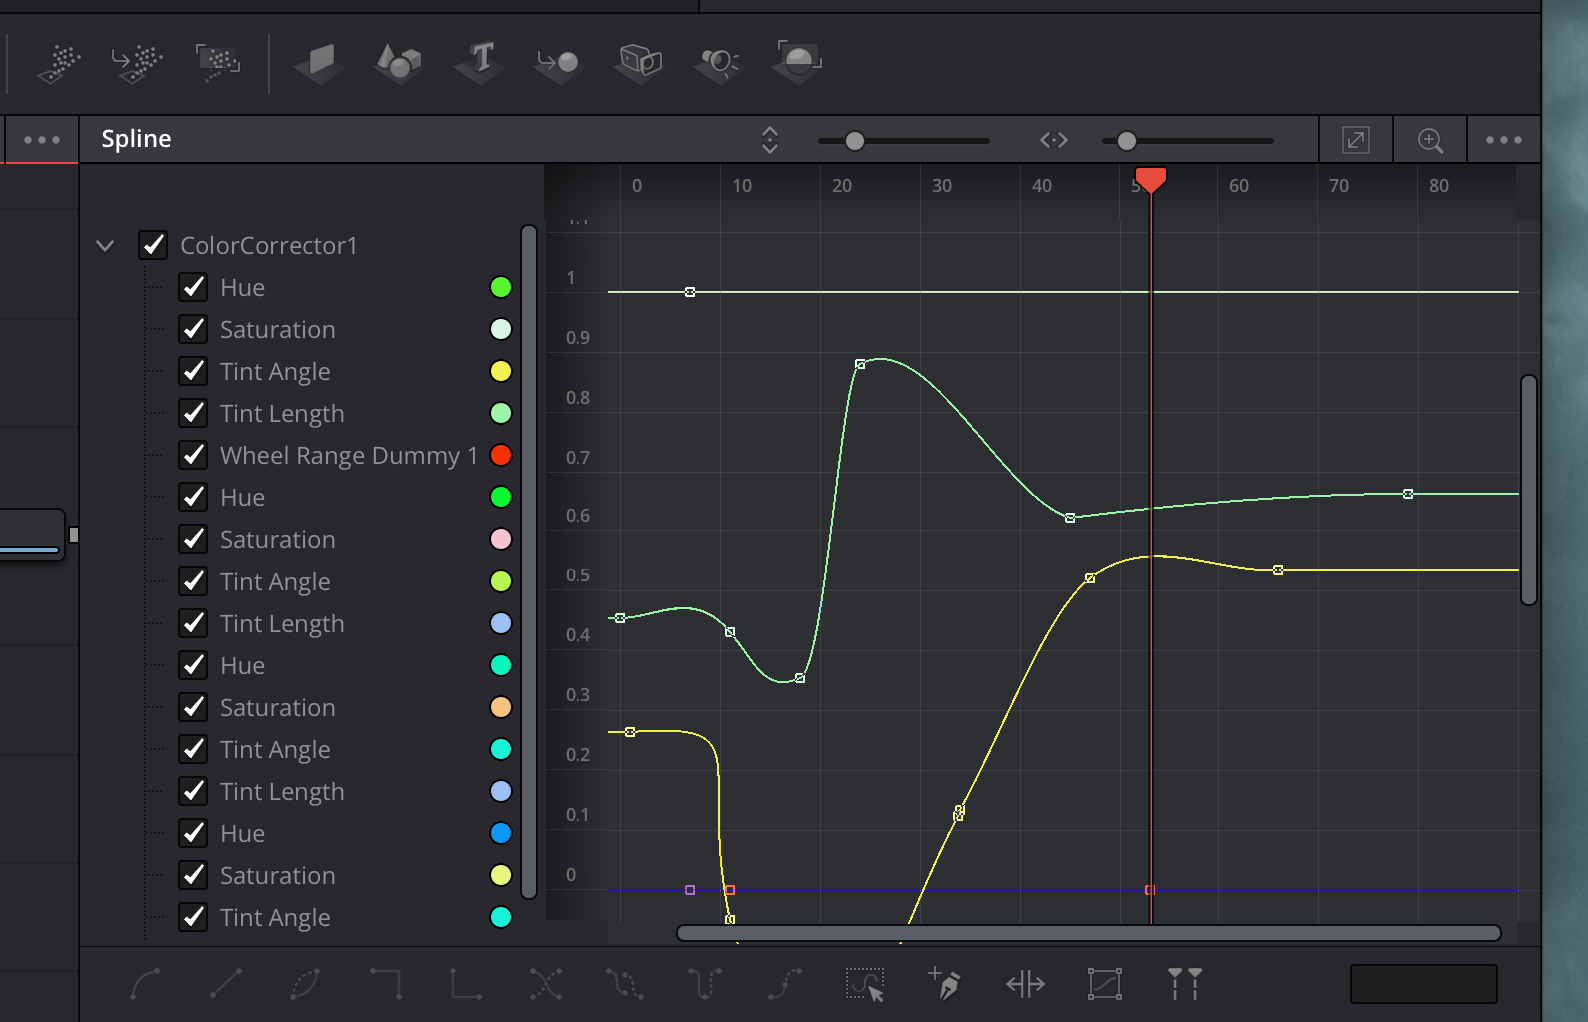The image size is (1588, 1022).
Task: Select the particle merge tool icon
Action: [x=136, y=62]
